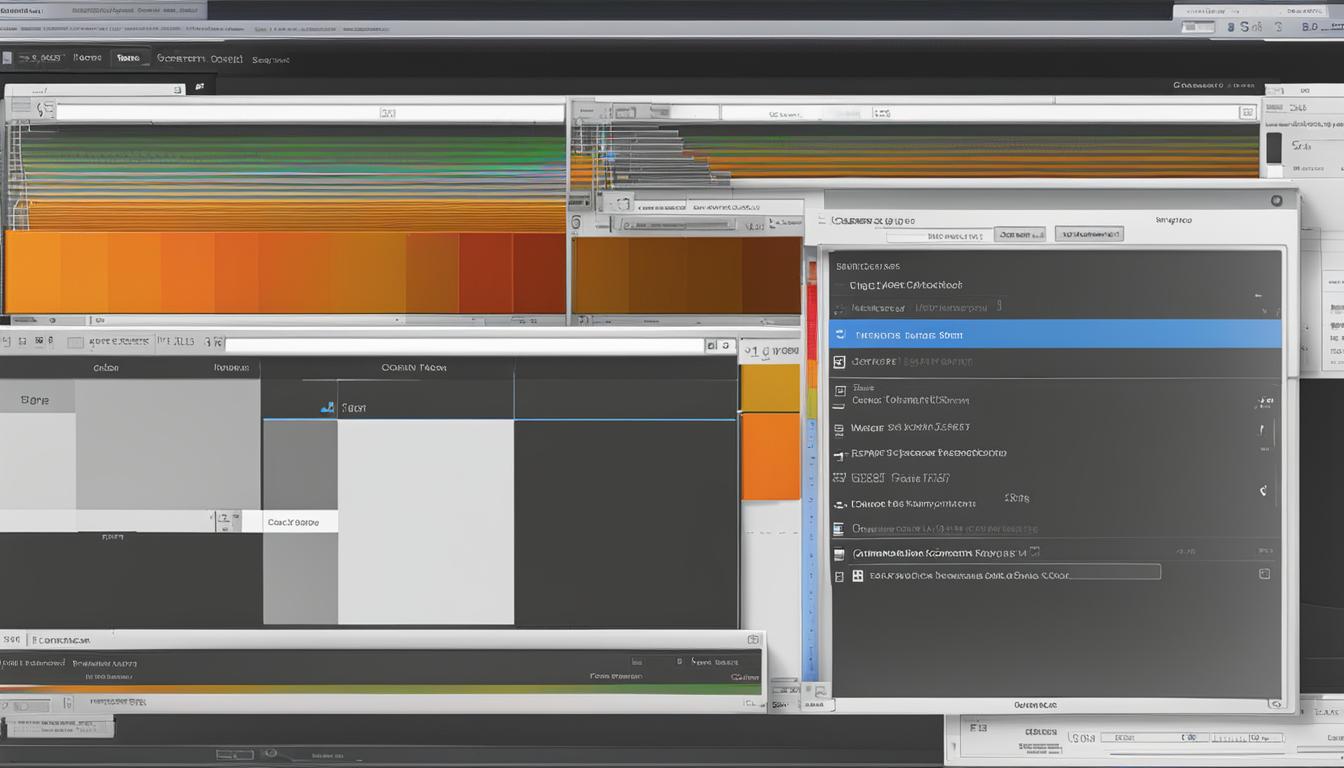Open the COIRIN column header tab

(x=413, y=367)
